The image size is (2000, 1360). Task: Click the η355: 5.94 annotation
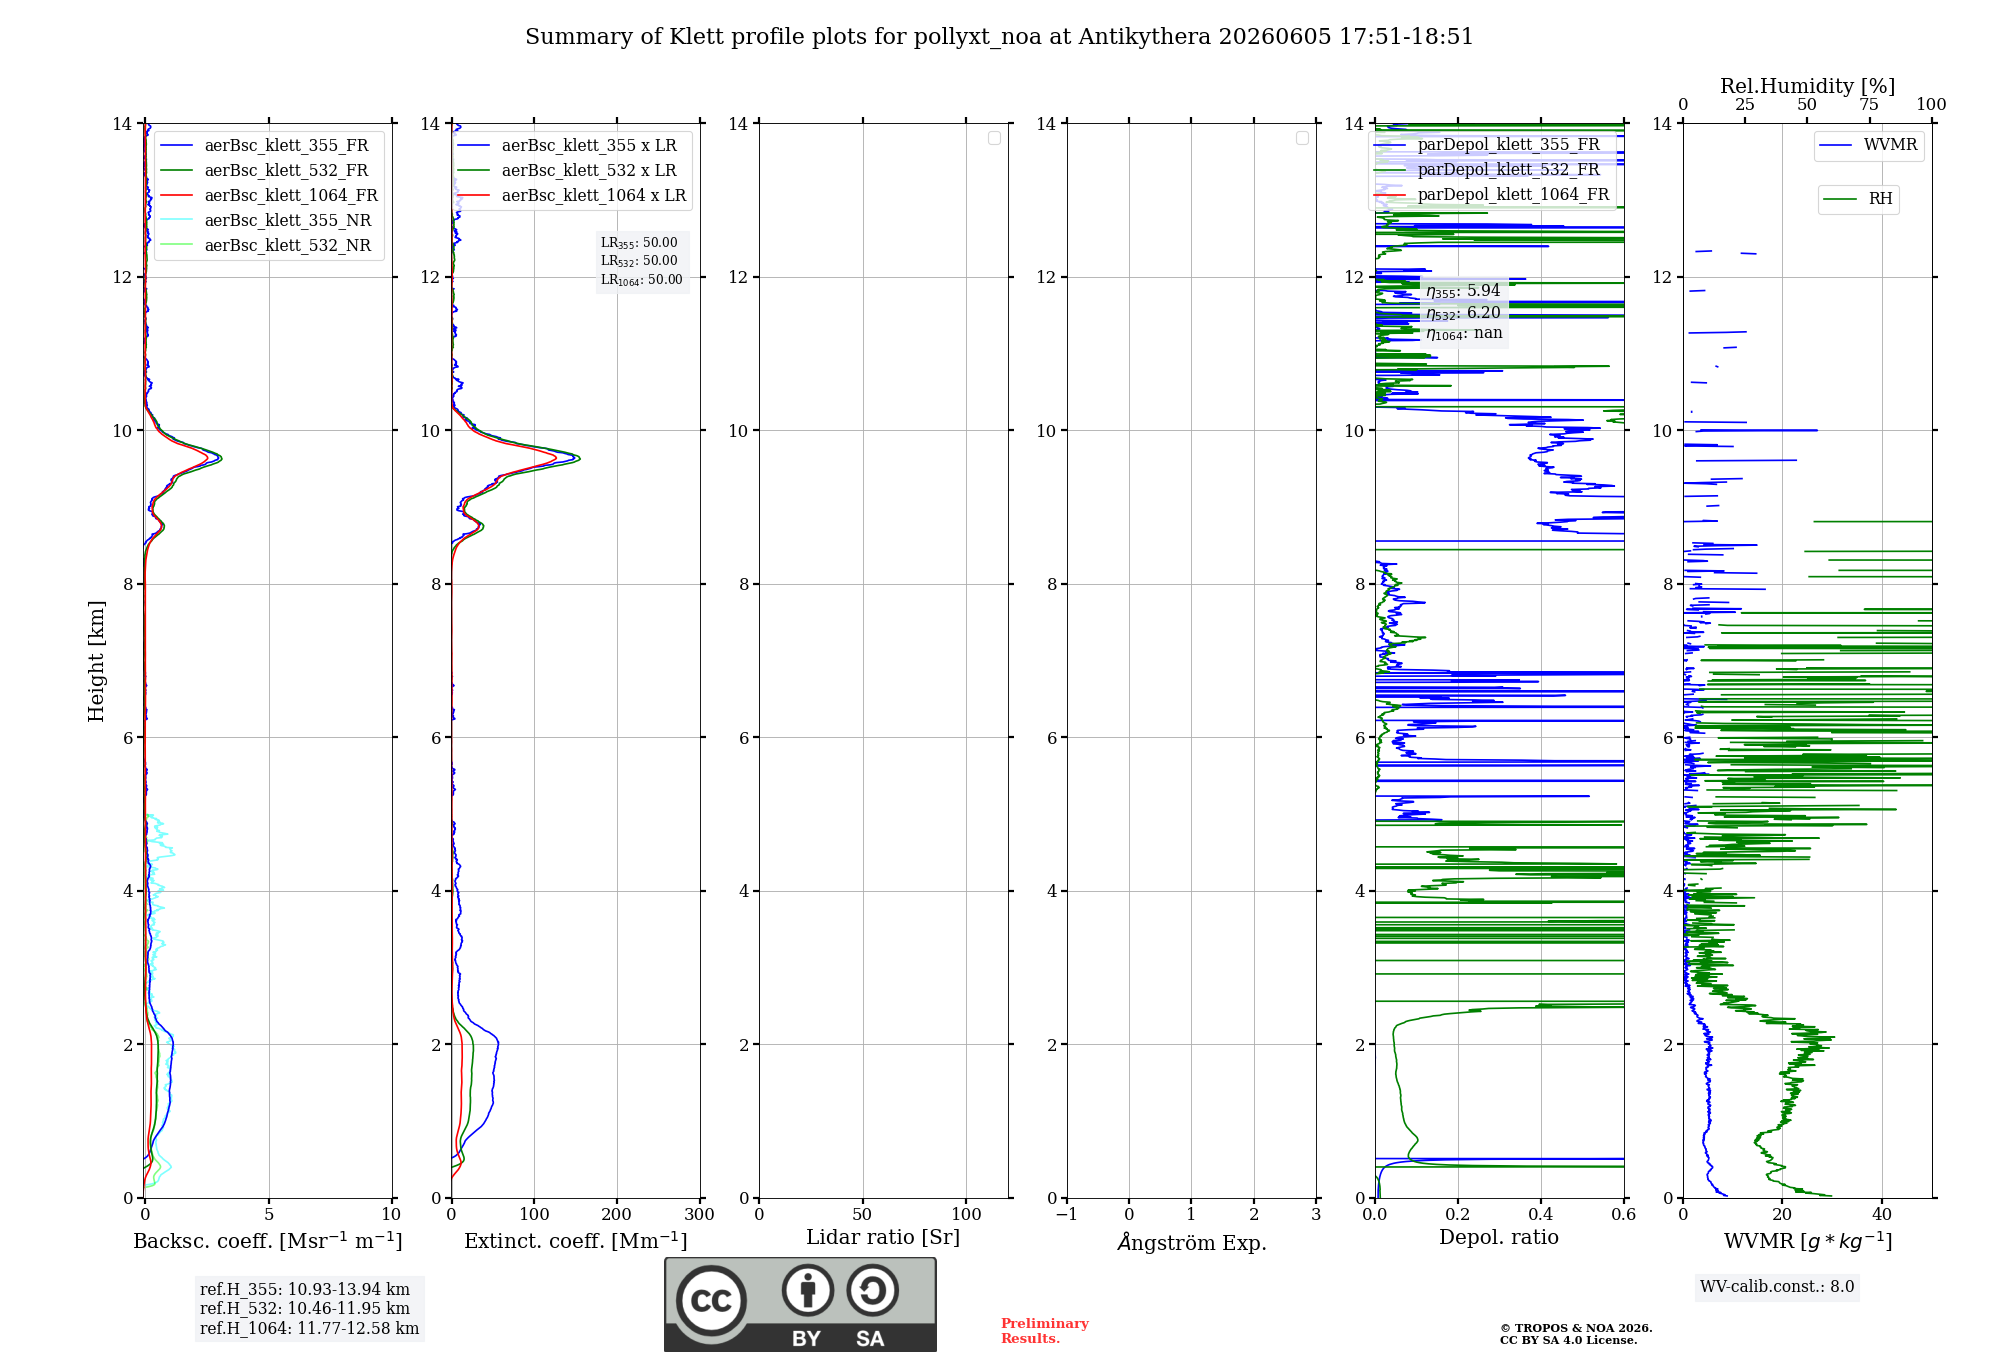pyautogui.click(x=1463, y=291)
